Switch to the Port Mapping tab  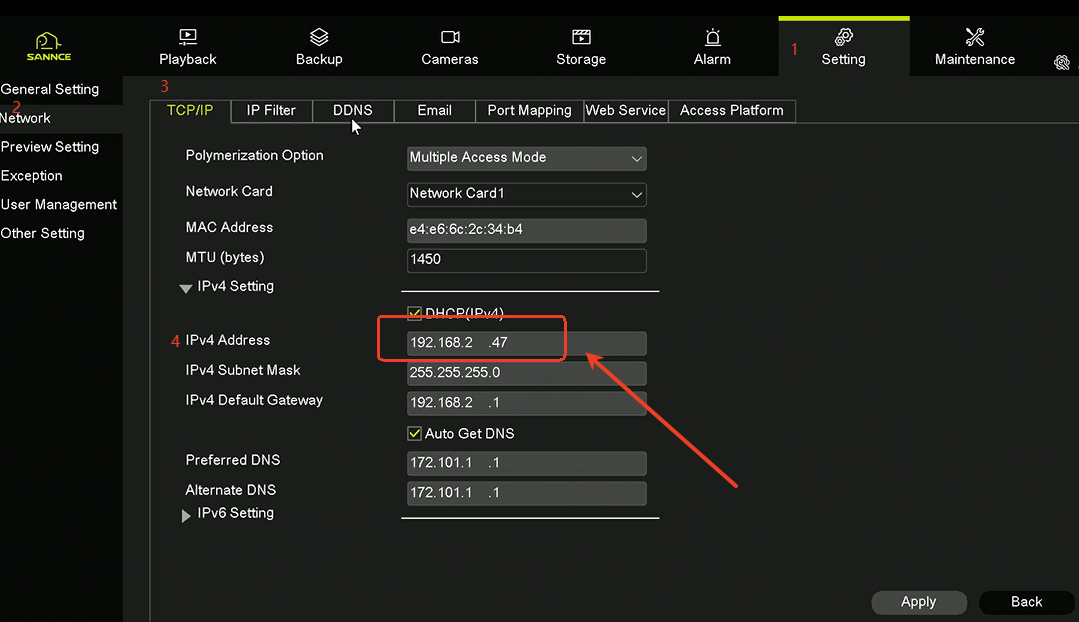pyautogui.click(x=530, y=111)
